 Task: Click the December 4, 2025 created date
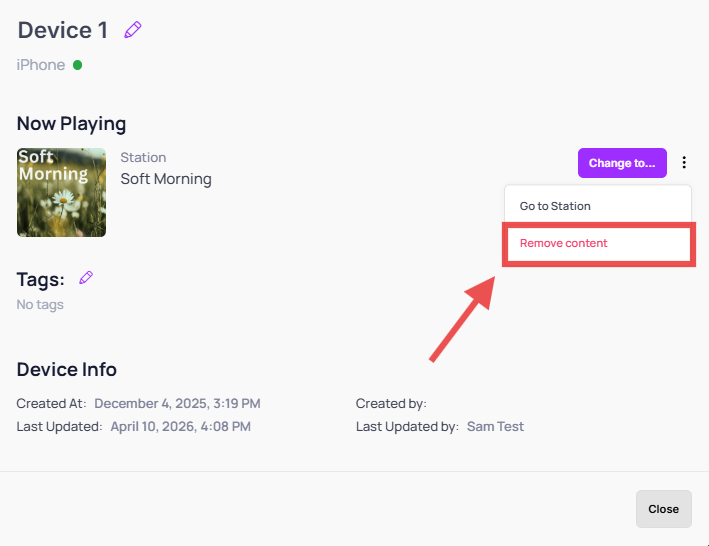[x=177, y=403]
